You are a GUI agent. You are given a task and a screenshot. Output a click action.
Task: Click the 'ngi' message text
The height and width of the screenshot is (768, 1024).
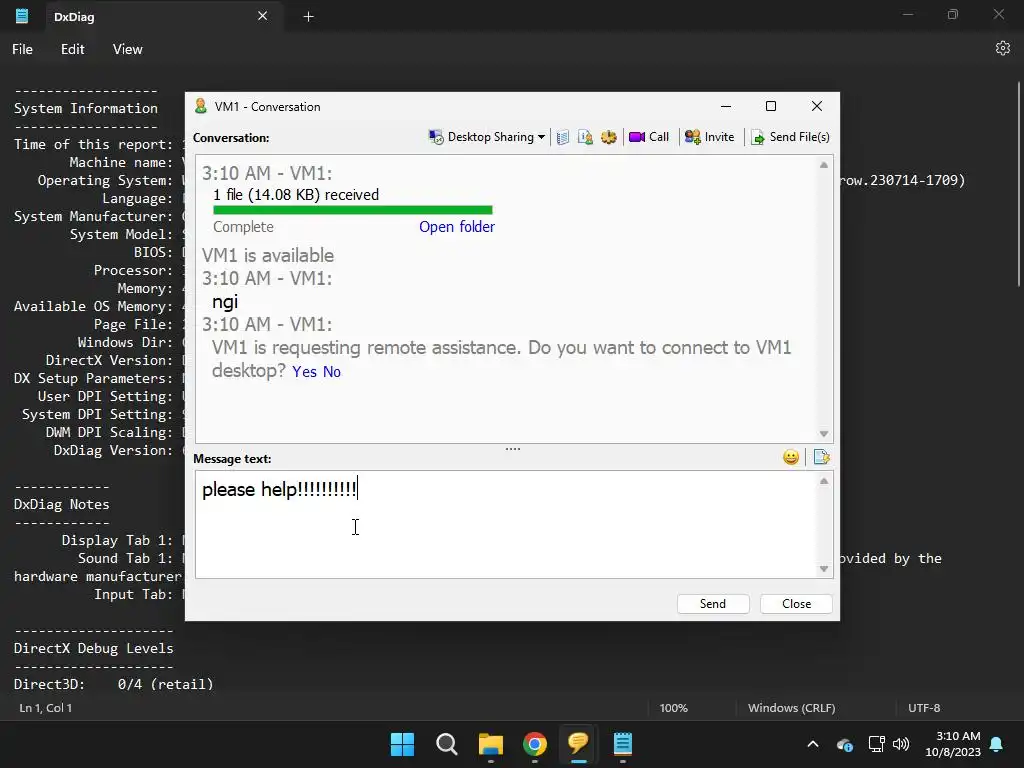(225, 302)
